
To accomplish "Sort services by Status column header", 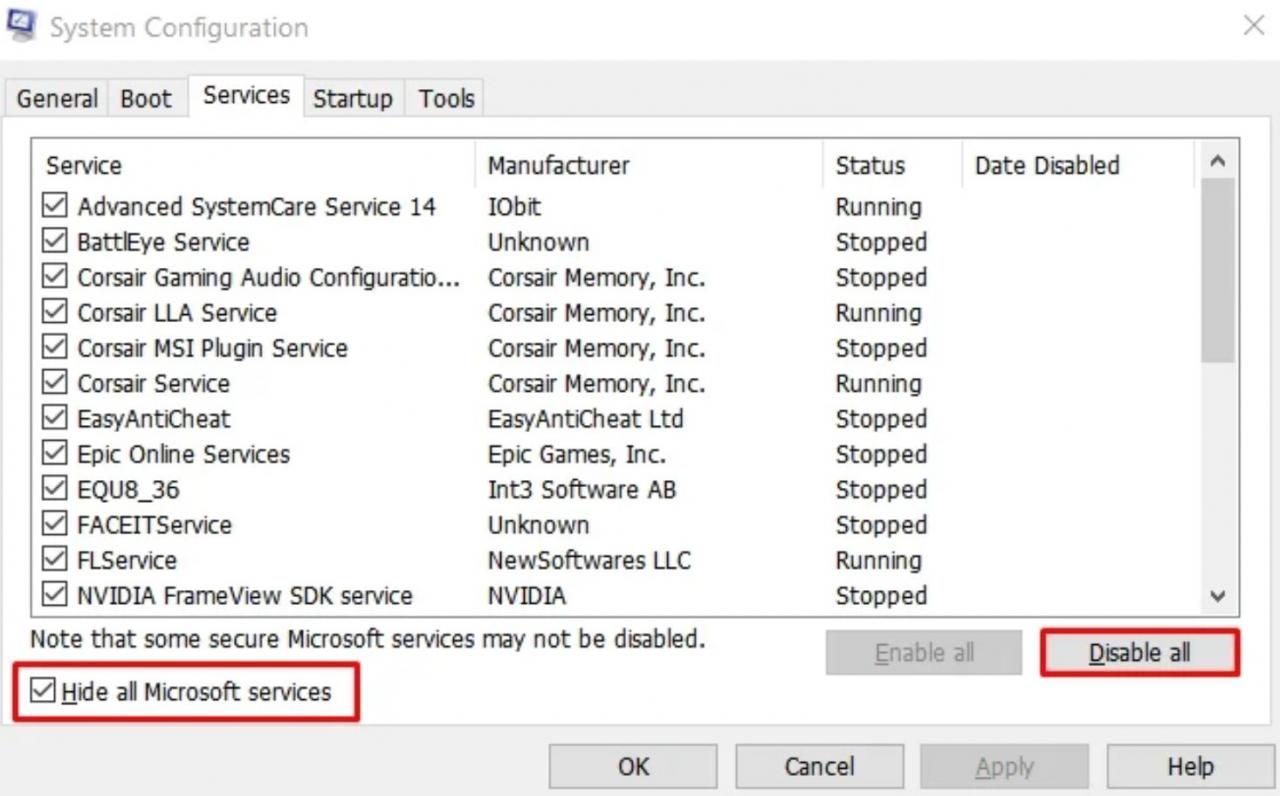I will pos(869,166).
